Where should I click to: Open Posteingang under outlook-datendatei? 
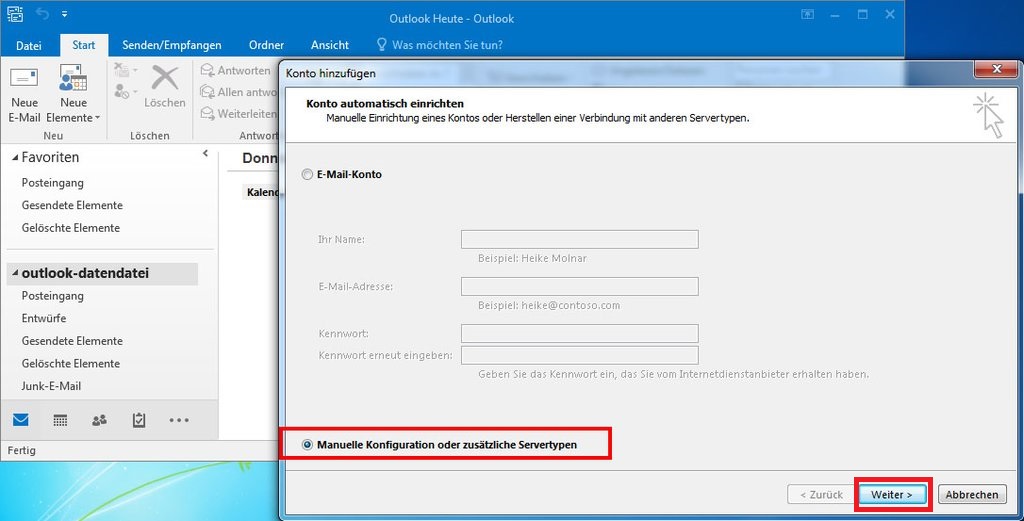click(x=52, y=296)
